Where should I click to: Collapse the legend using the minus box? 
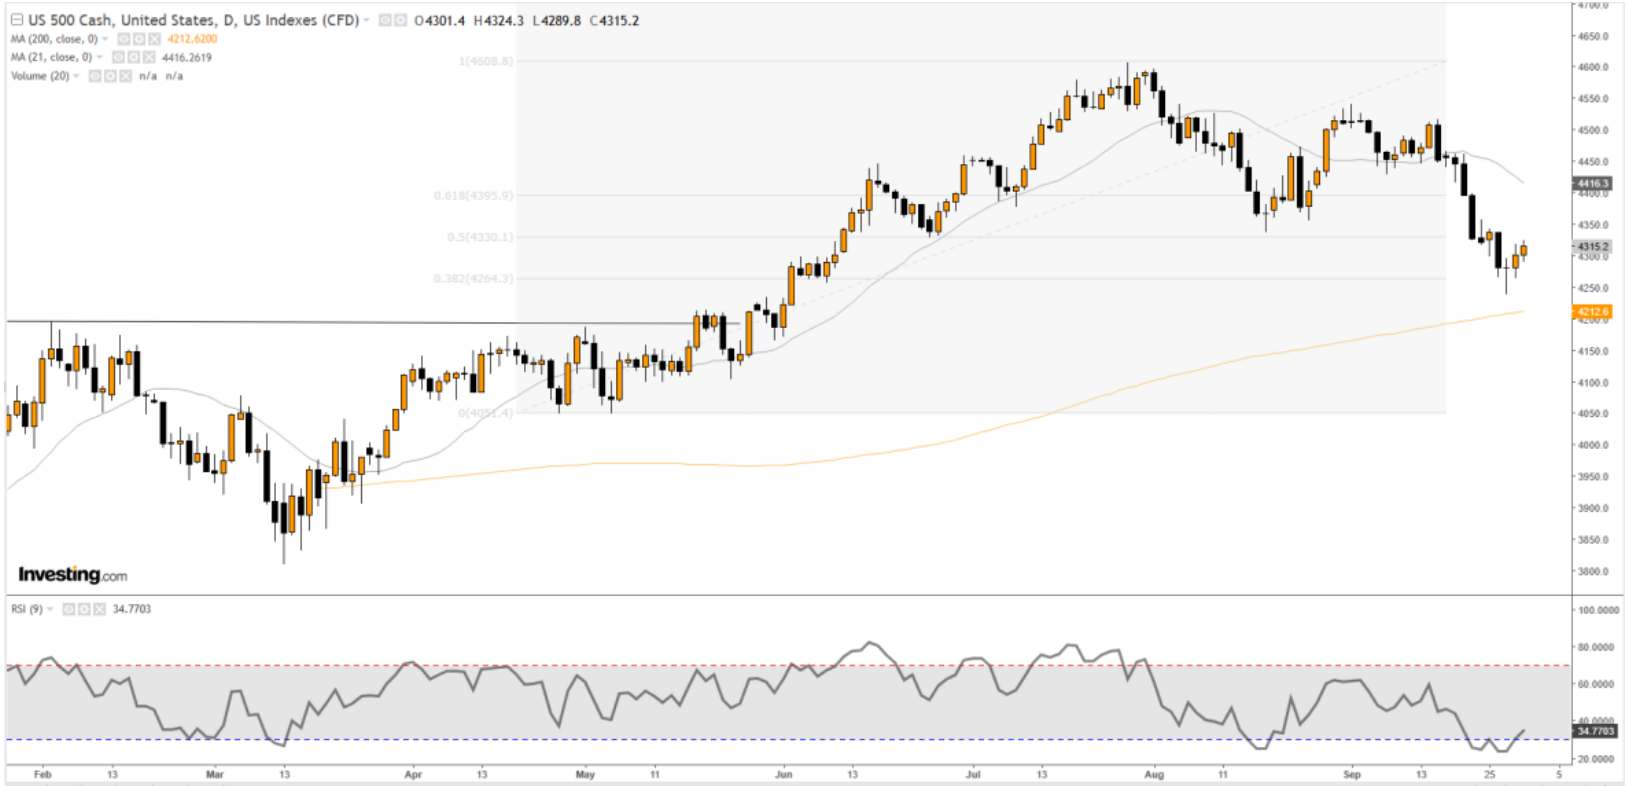coord(16,20)
